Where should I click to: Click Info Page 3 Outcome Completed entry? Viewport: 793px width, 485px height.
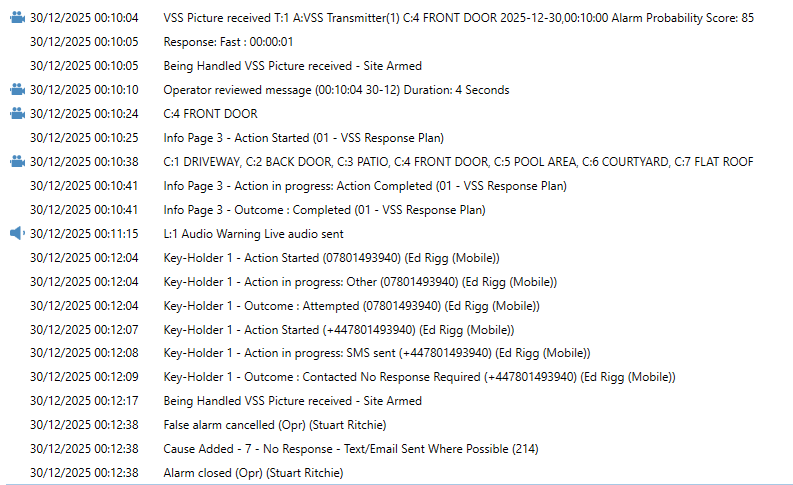tap(324, 210)
